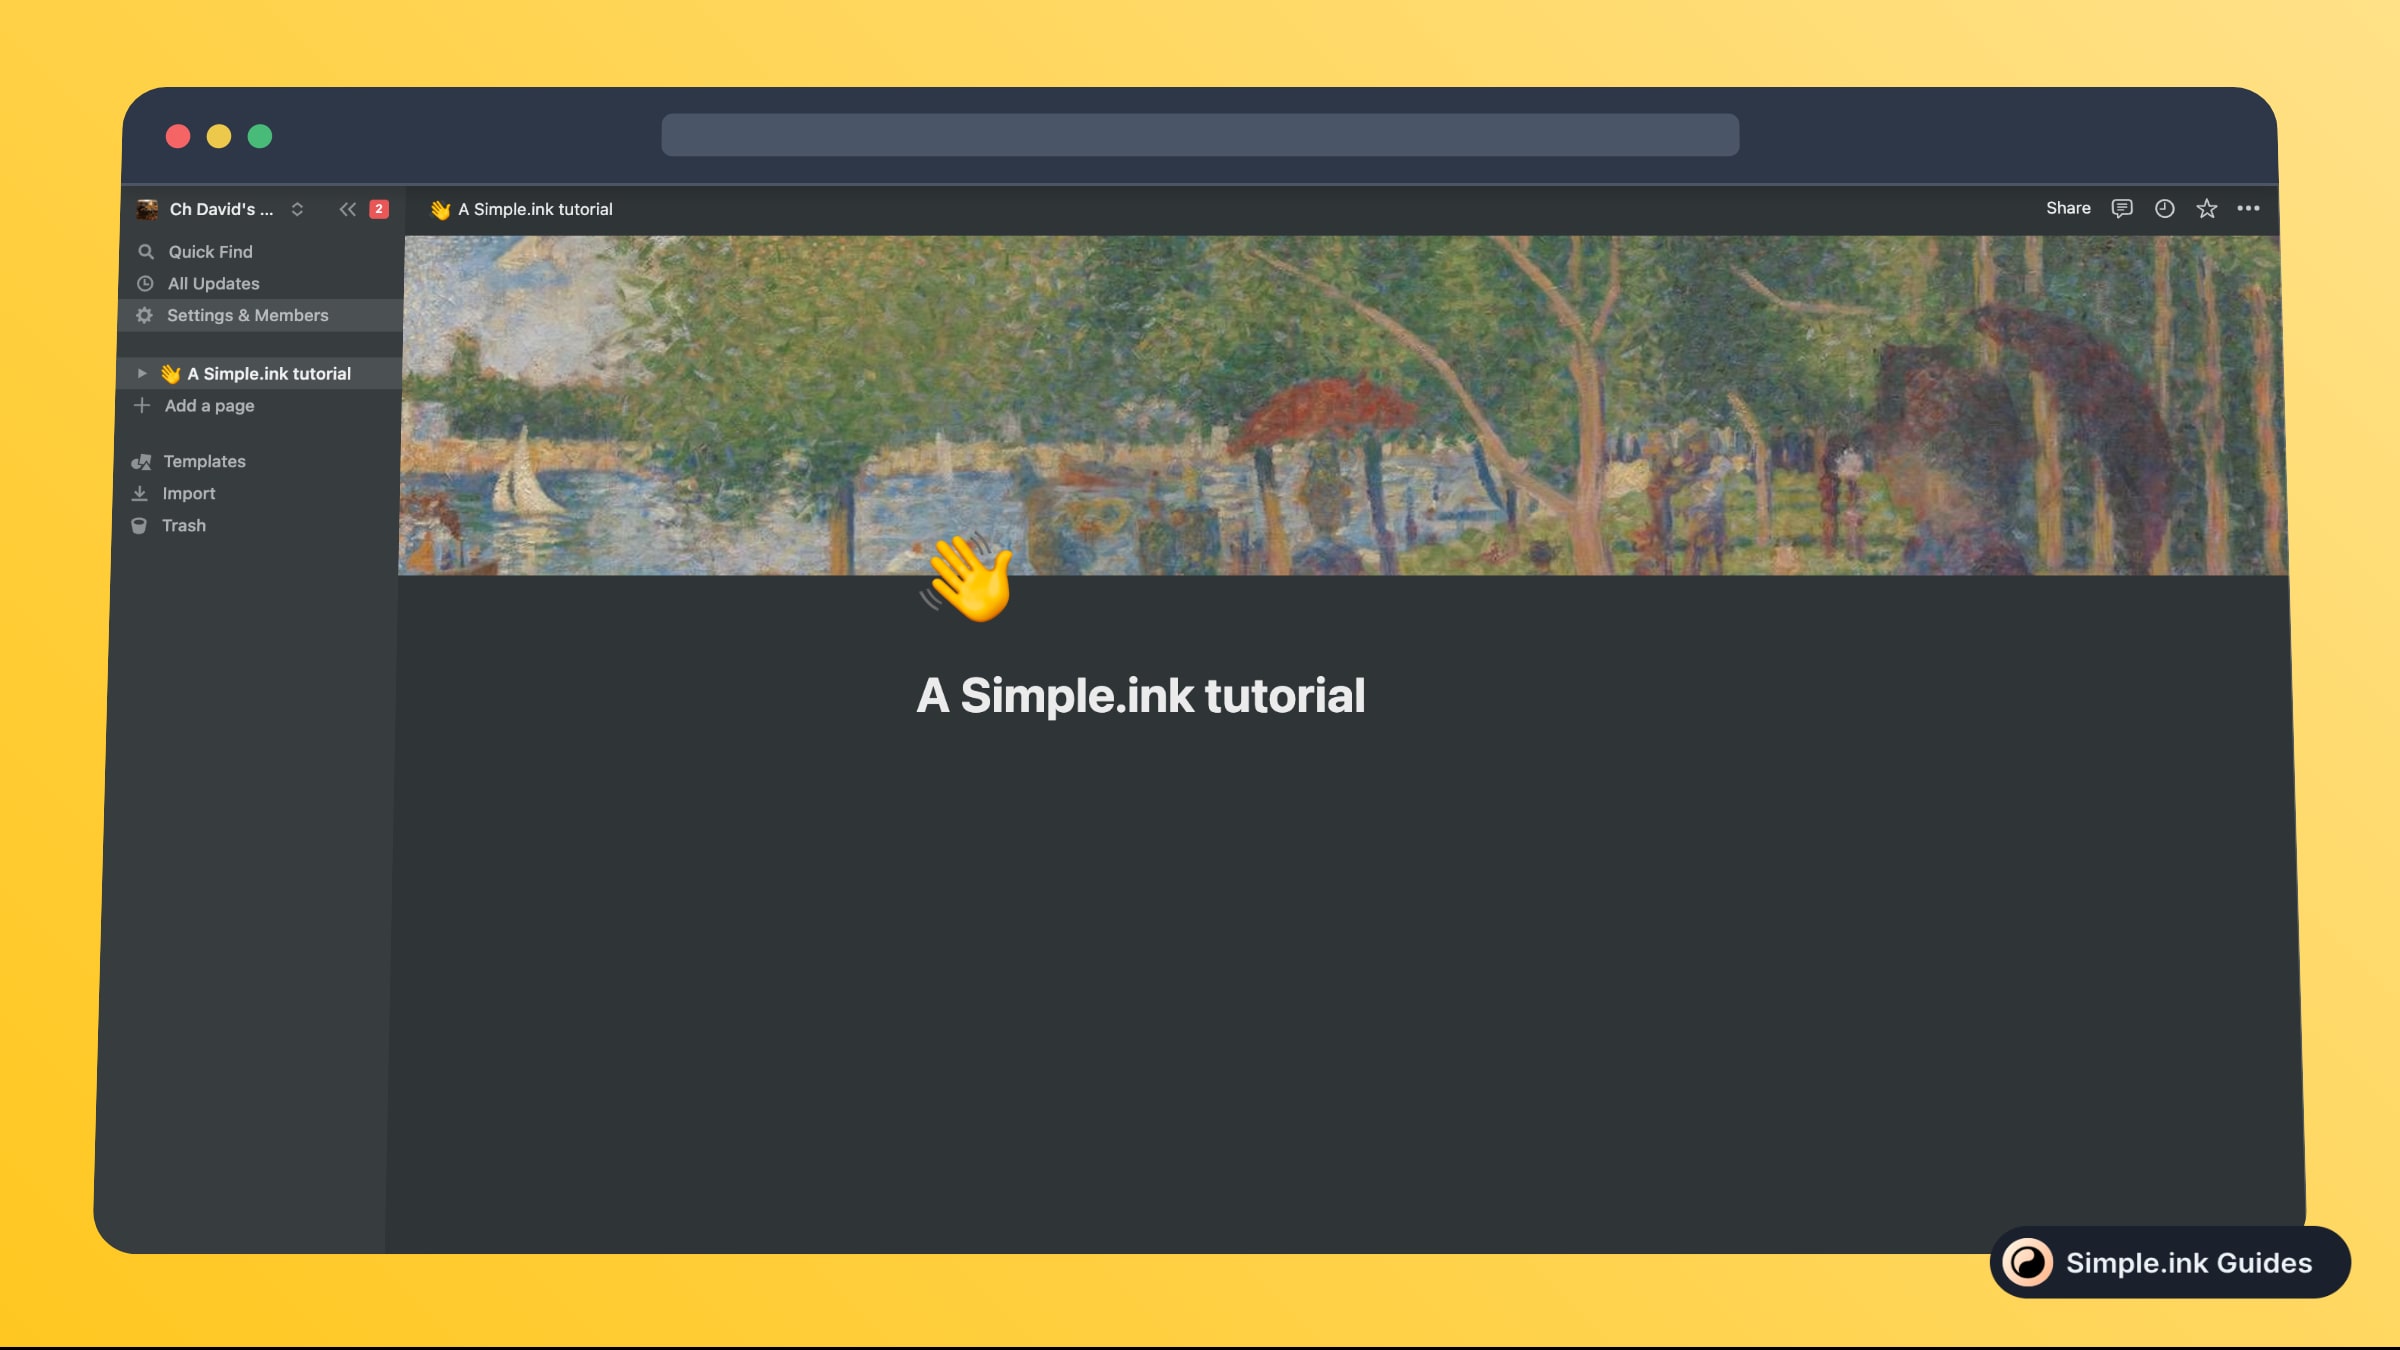
Task: Click the Share button
Action: [x=2069, y=208]
